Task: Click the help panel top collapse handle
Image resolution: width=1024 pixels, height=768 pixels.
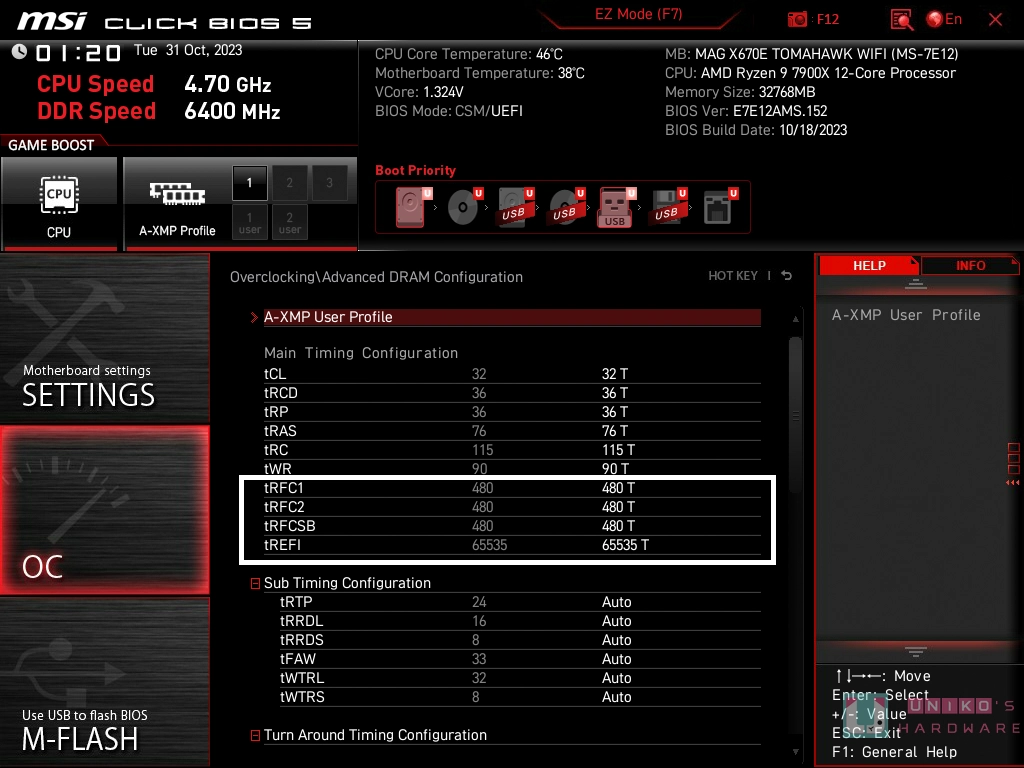Action: click(x=916, y=283)
